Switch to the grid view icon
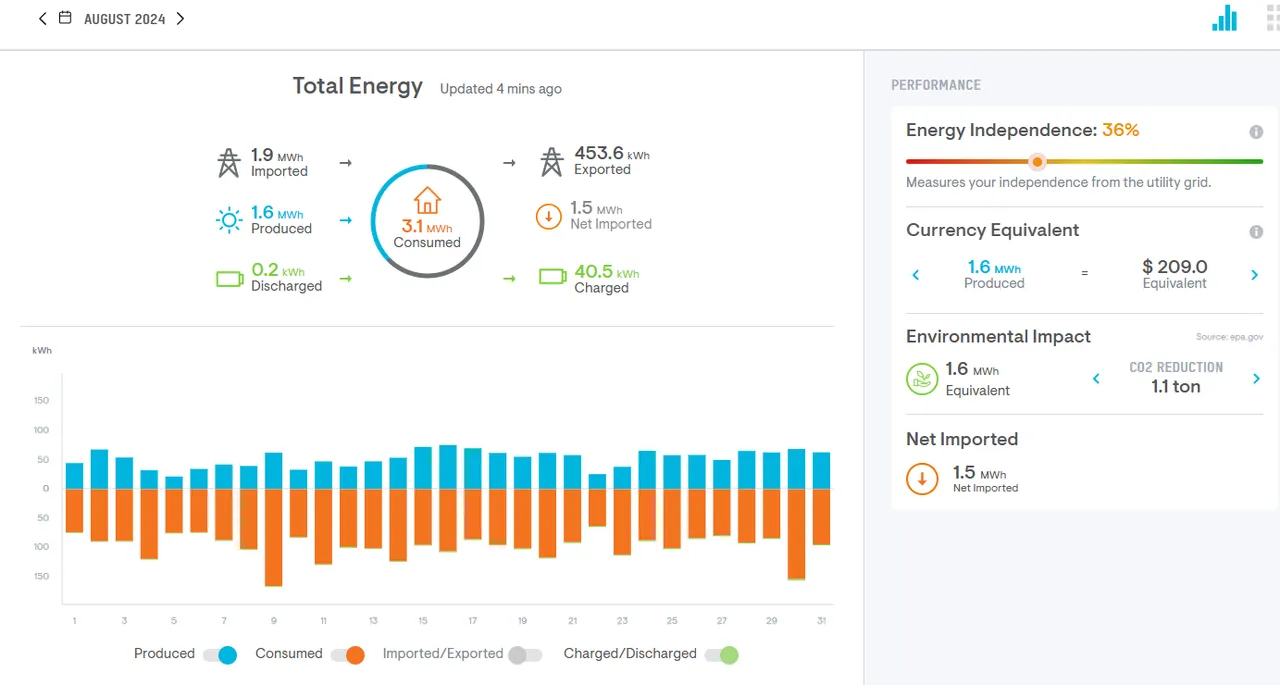The image size is (1280, 685). coord(1273,18)
